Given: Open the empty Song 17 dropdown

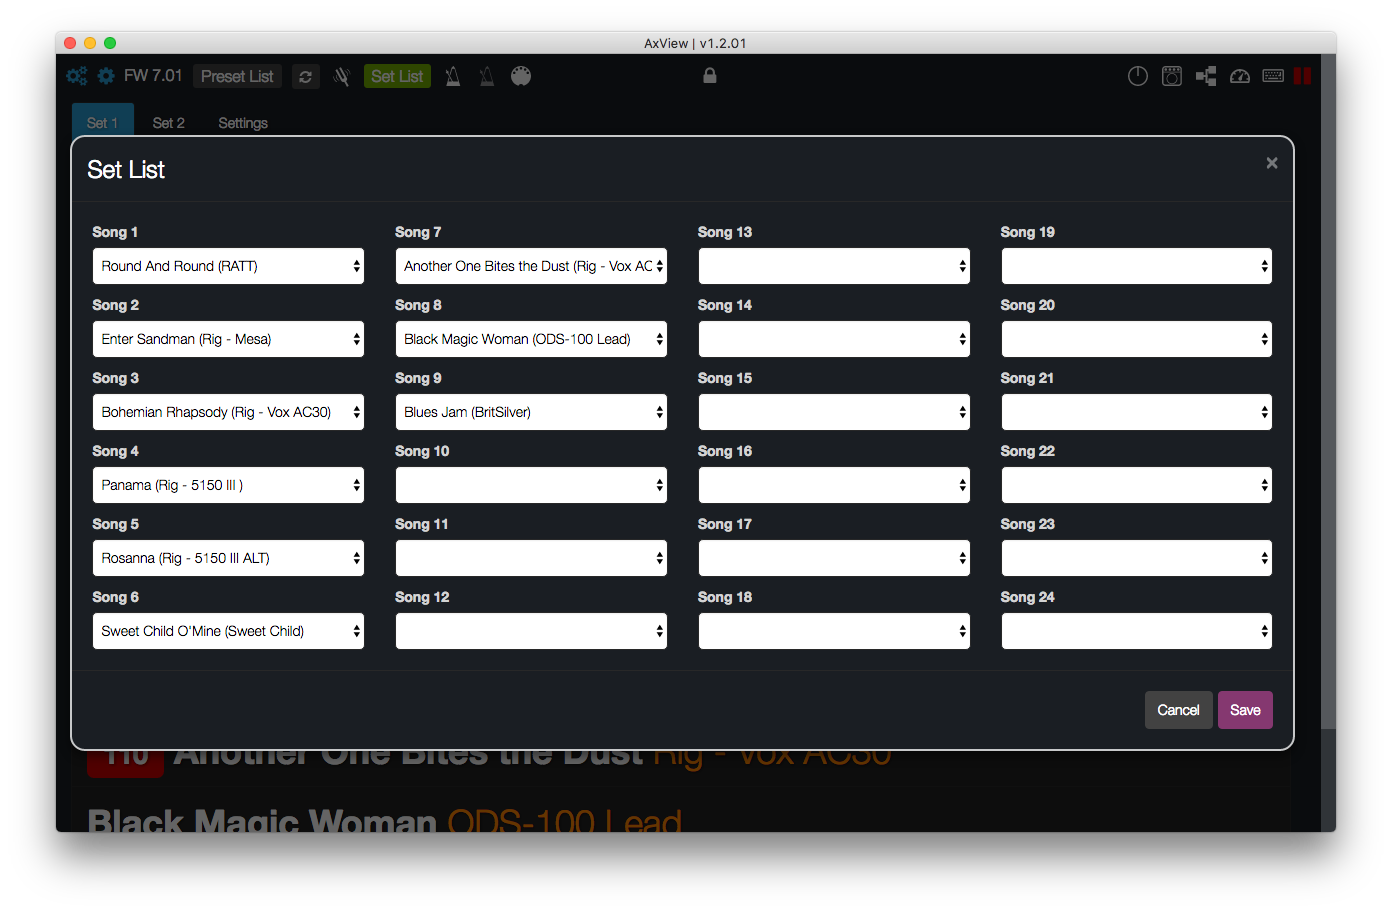Looking at the screenshot, I should point(834,558).
